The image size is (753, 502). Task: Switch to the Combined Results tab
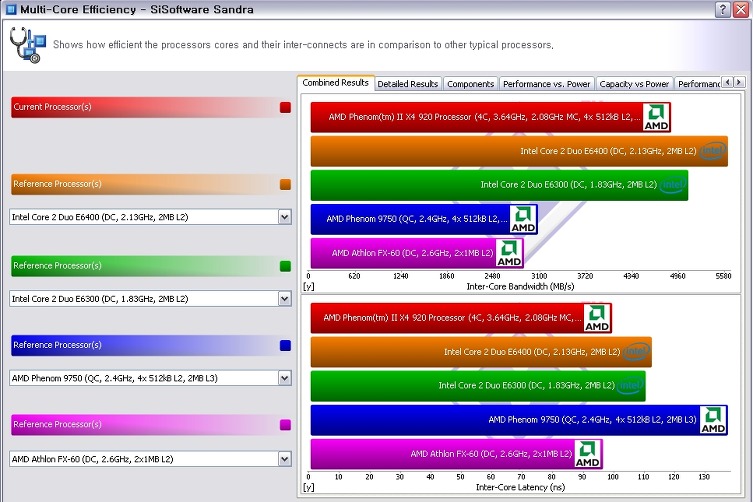click(x=336, y=83)
